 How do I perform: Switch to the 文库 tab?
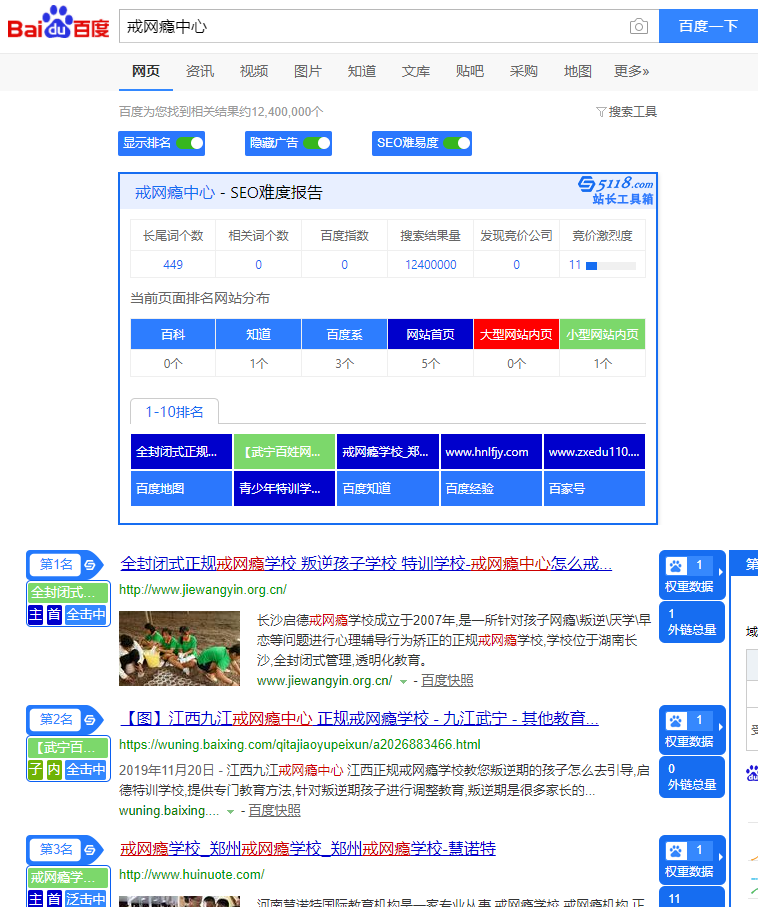pyautogui.click(x=416, y=71)
